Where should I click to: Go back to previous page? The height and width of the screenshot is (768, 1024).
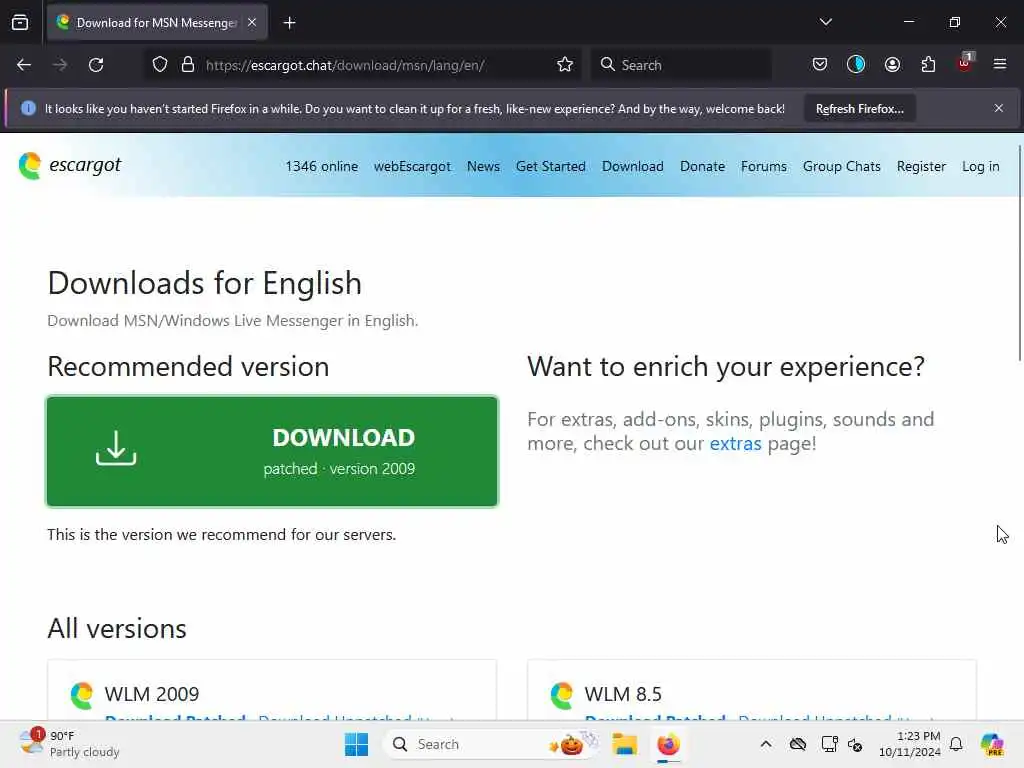(24, 65)
